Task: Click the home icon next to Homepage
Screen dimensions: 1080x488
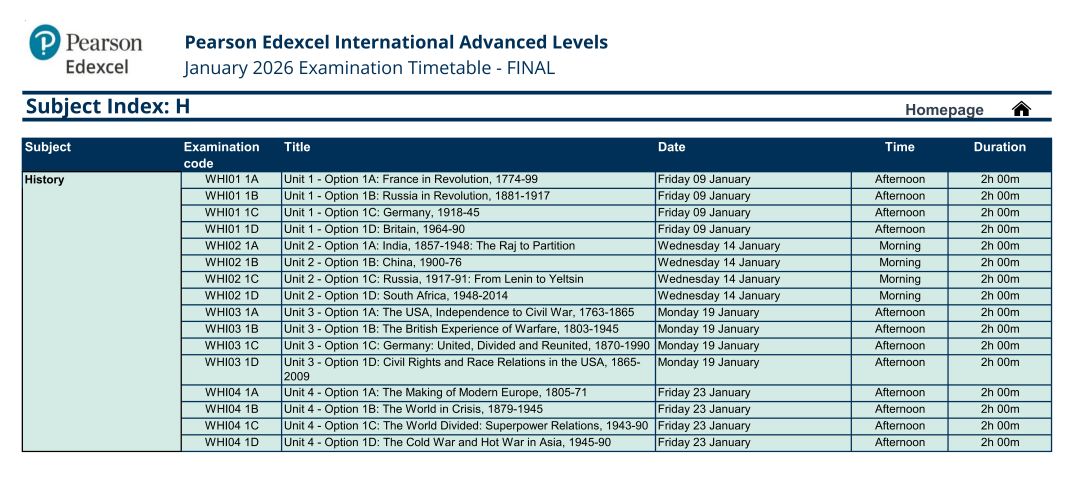Action: 1021,109
